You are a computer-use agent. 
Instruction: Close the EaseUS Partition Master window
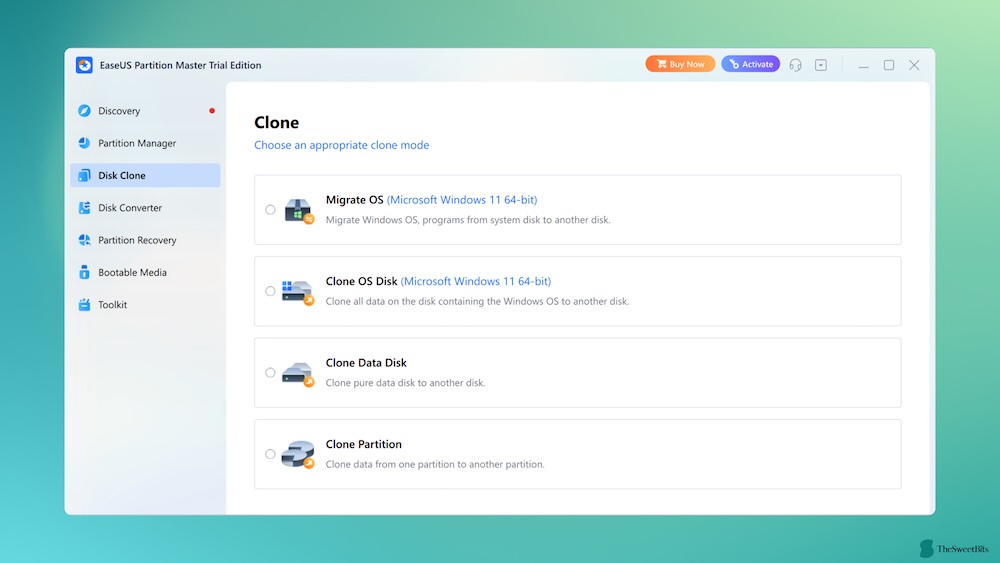tap(914, 65)
